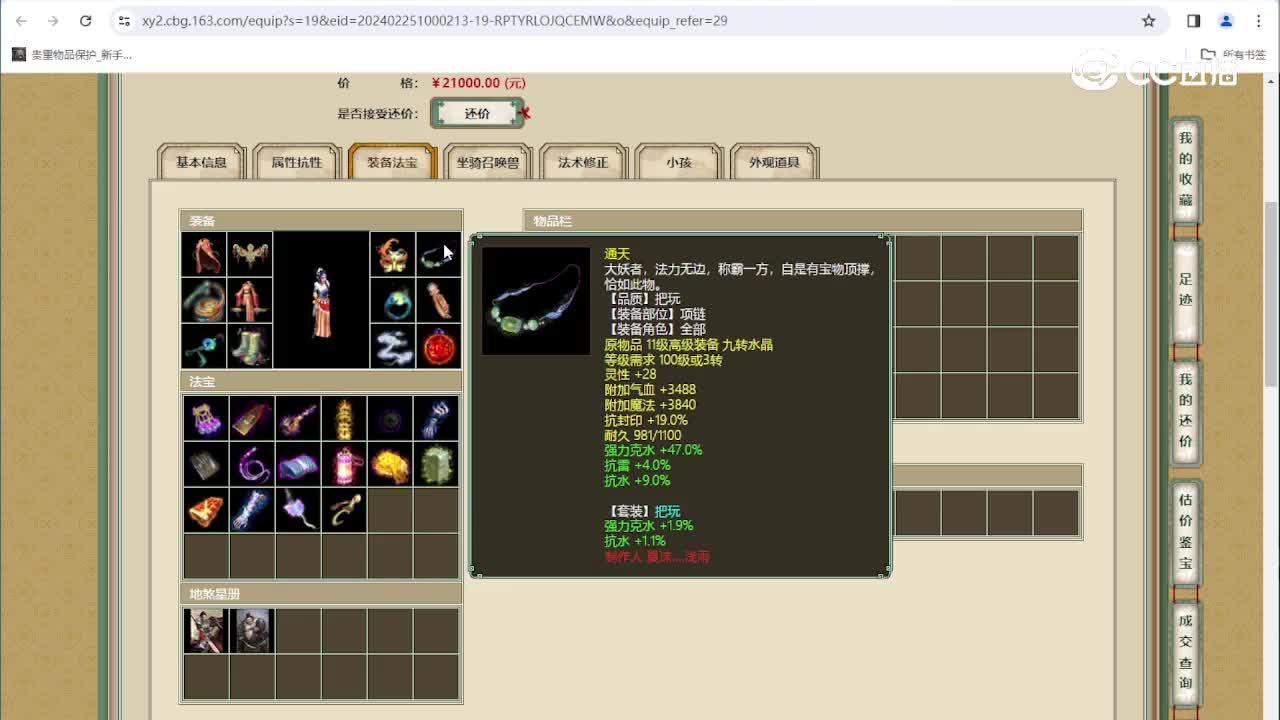Click the 还价 bargain button
This screenshot has width=1280, height=720.
pyautogui.click(x=477, y=113)
